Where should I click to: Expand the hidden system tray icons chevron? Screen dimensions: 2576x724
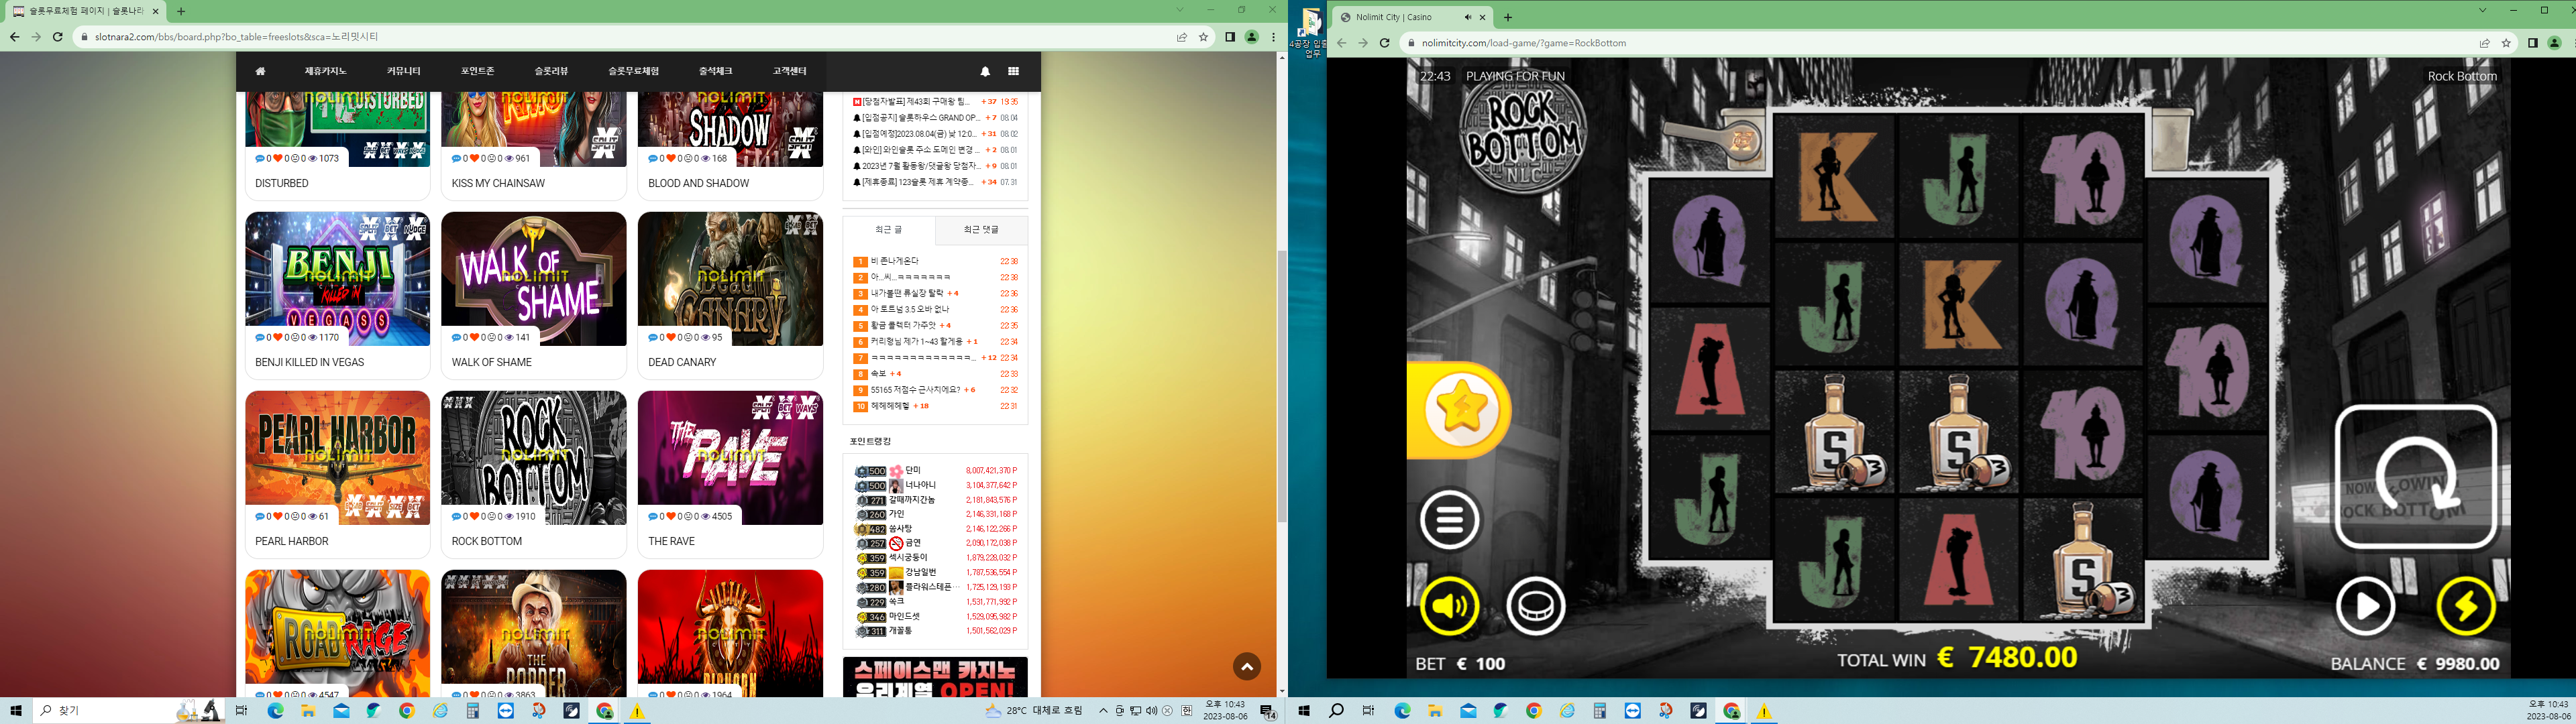tap(1103, 711)
